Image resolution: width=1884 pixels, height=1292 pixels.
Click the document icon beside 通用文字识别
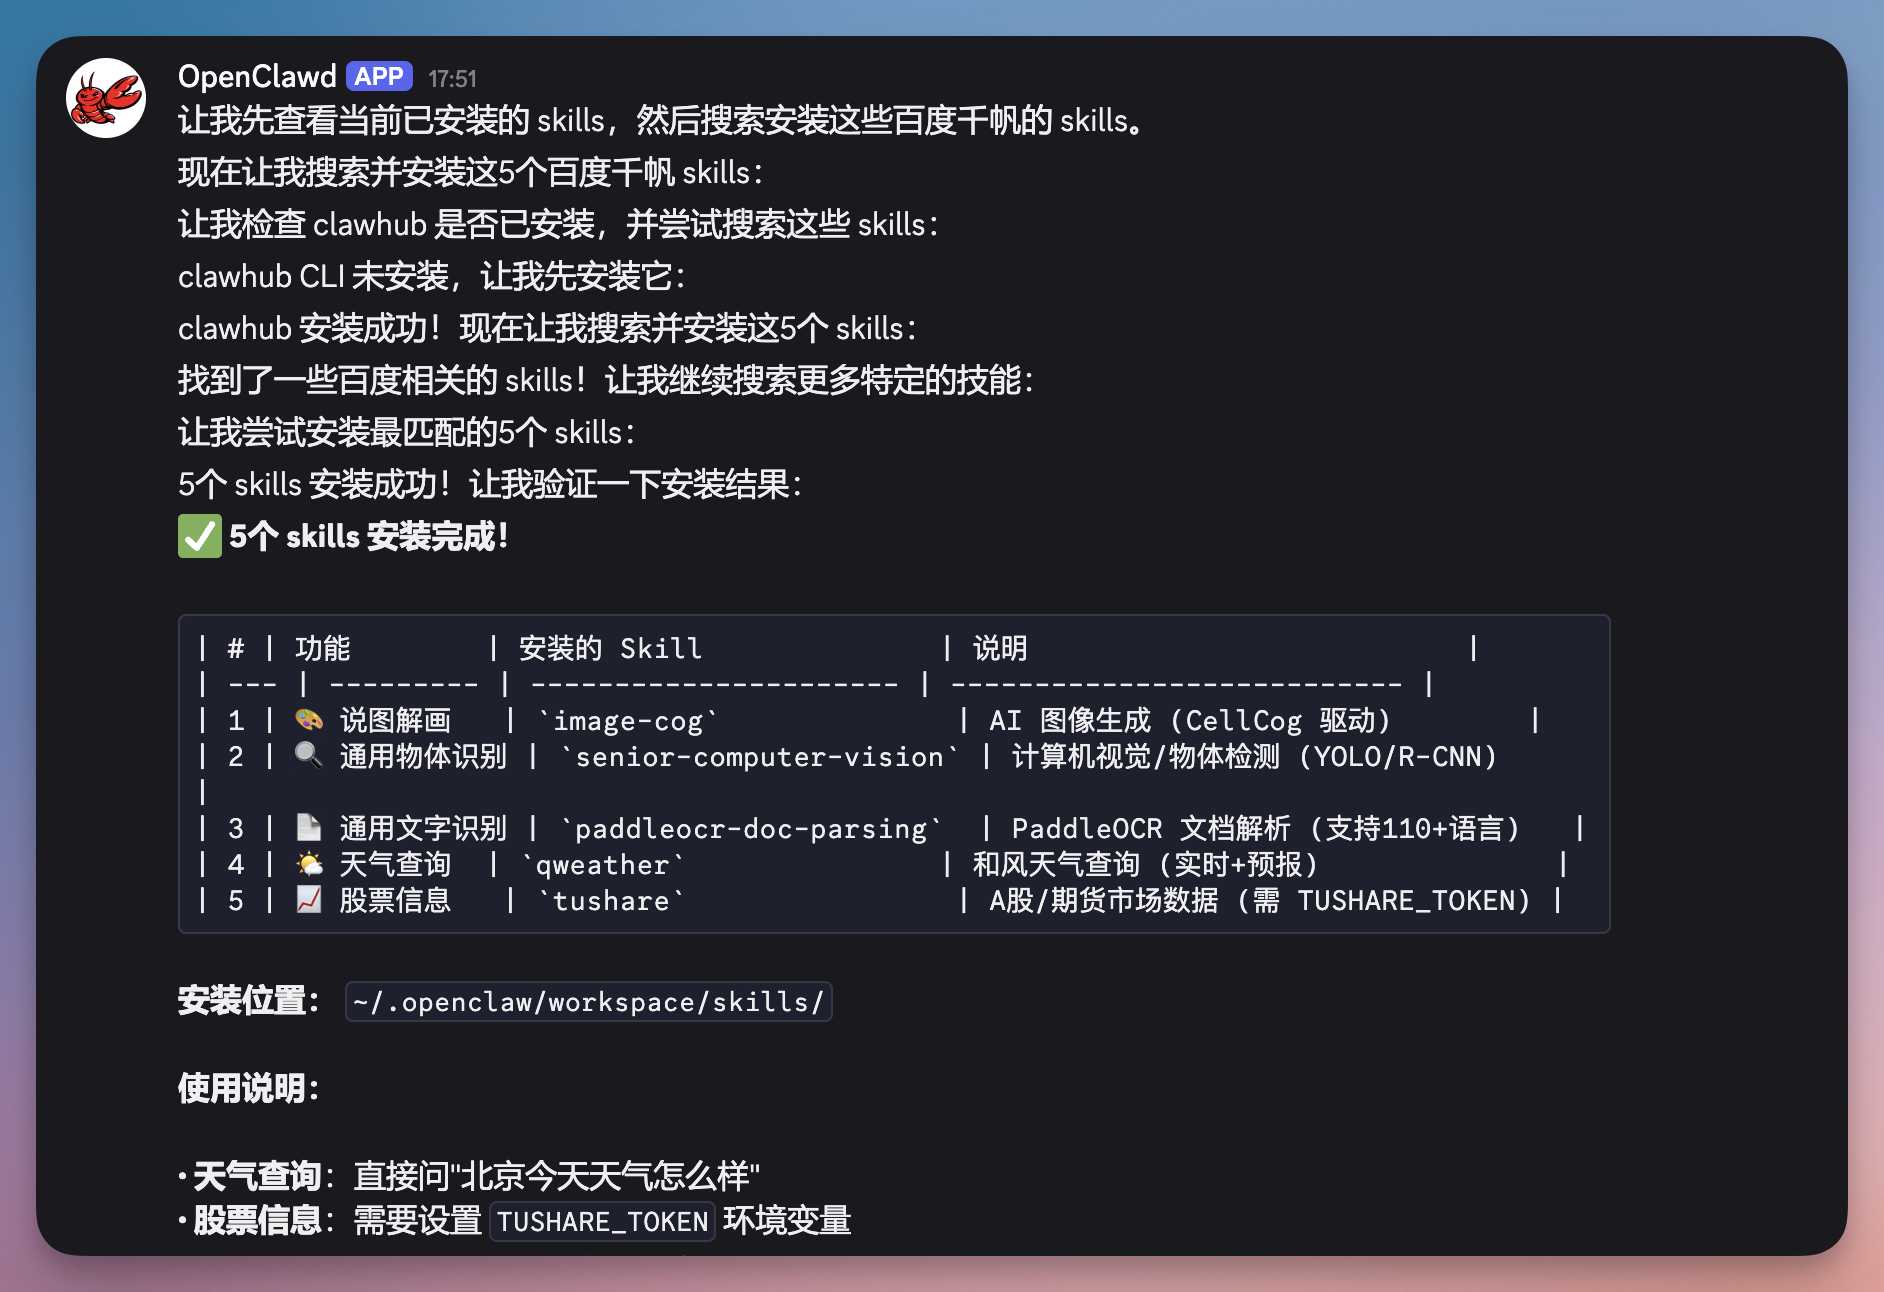308,828
